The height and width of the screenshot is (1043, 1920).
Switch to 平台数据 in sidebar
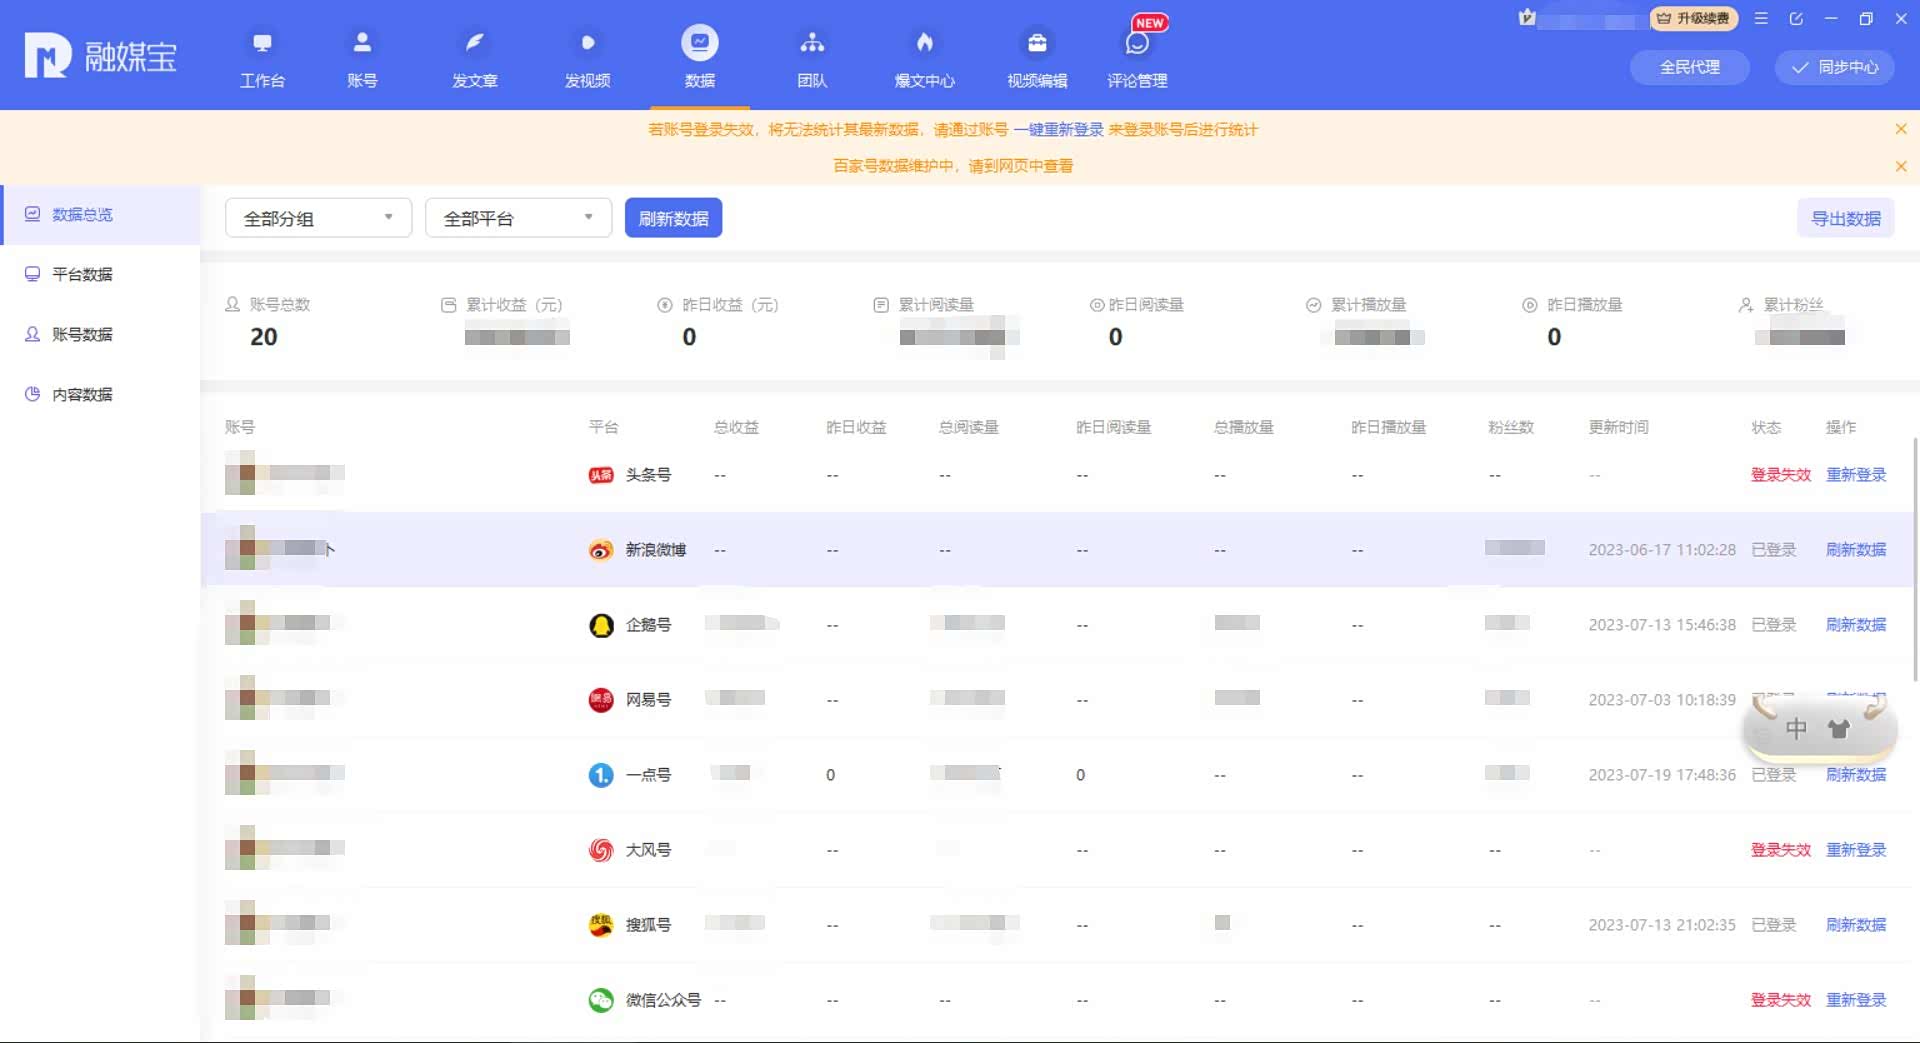[82, 274]
